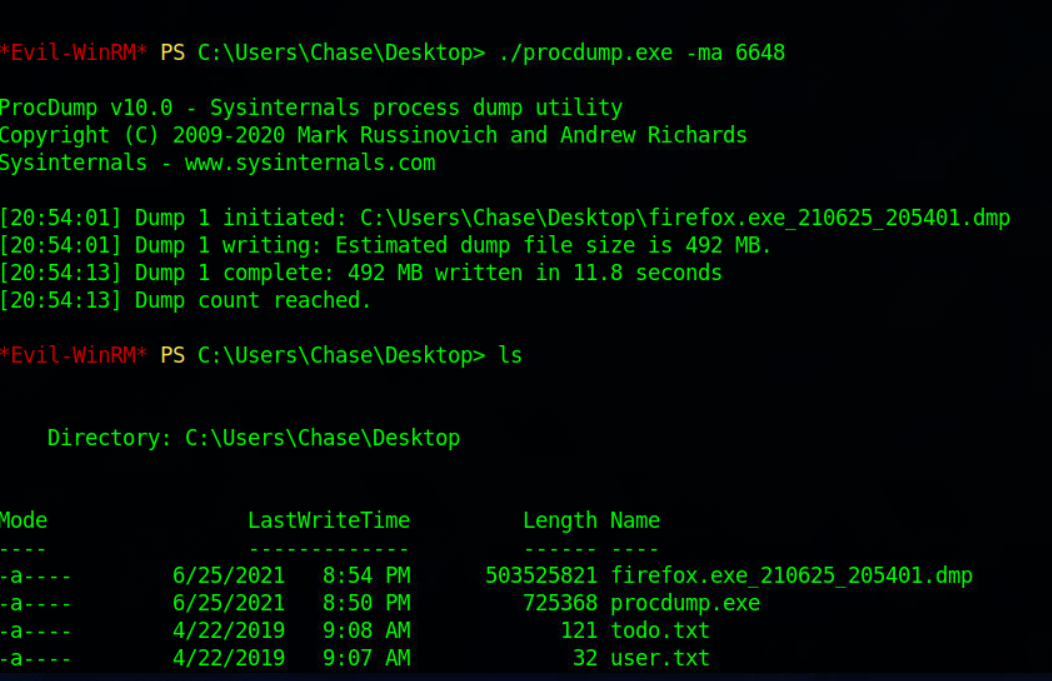Click the './procdump.exe -ma 6648' command text
Image resolution: width=1052 pixels, height=681 pixels.
pos(641,53)
